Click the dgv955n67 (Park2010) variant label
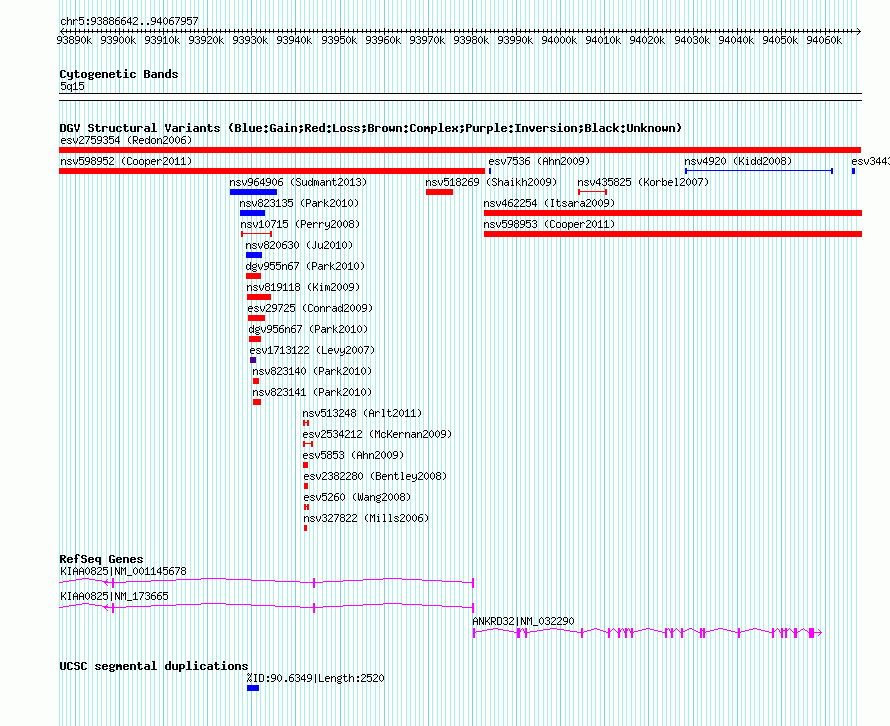 coord(305,266)
